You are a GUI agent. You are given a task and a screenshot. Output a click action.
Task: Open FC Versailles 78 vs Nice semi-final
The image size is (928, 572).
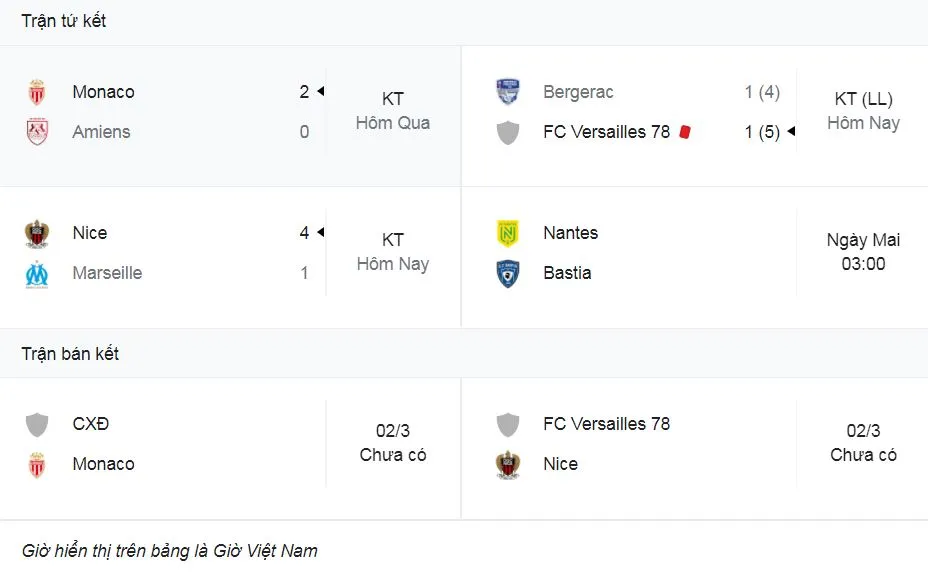pyautogui.click(x=863, y=443)
